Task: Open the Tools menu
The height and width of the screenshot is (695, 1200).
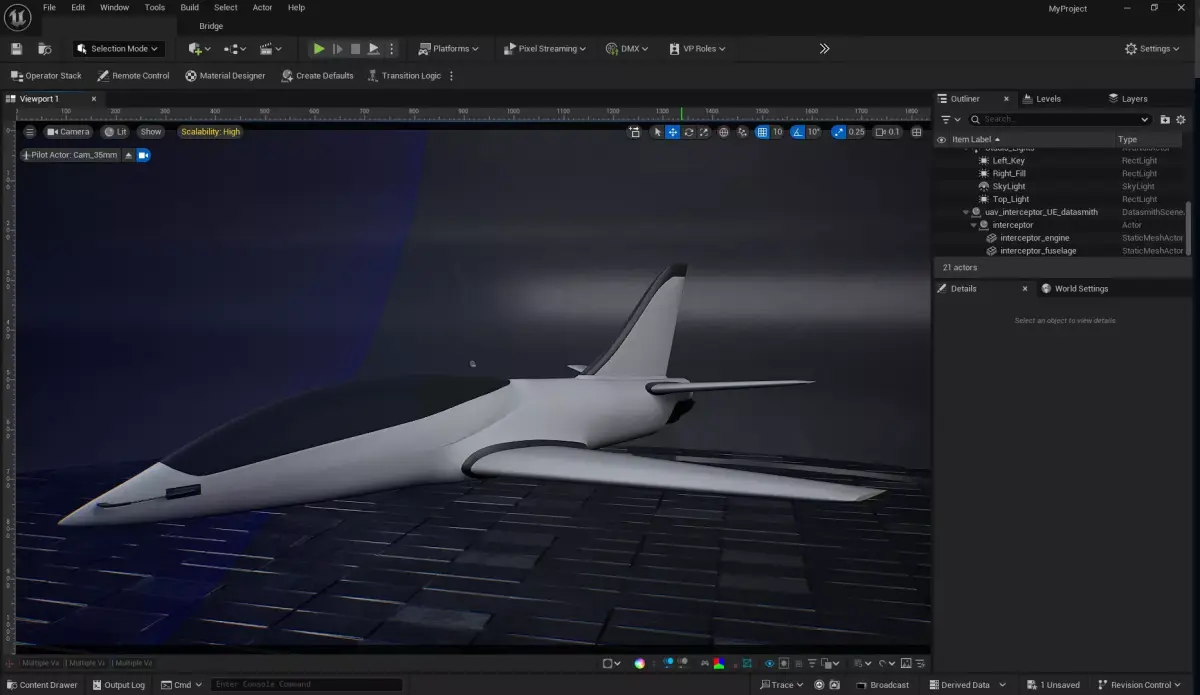Action: click(155, 7)
